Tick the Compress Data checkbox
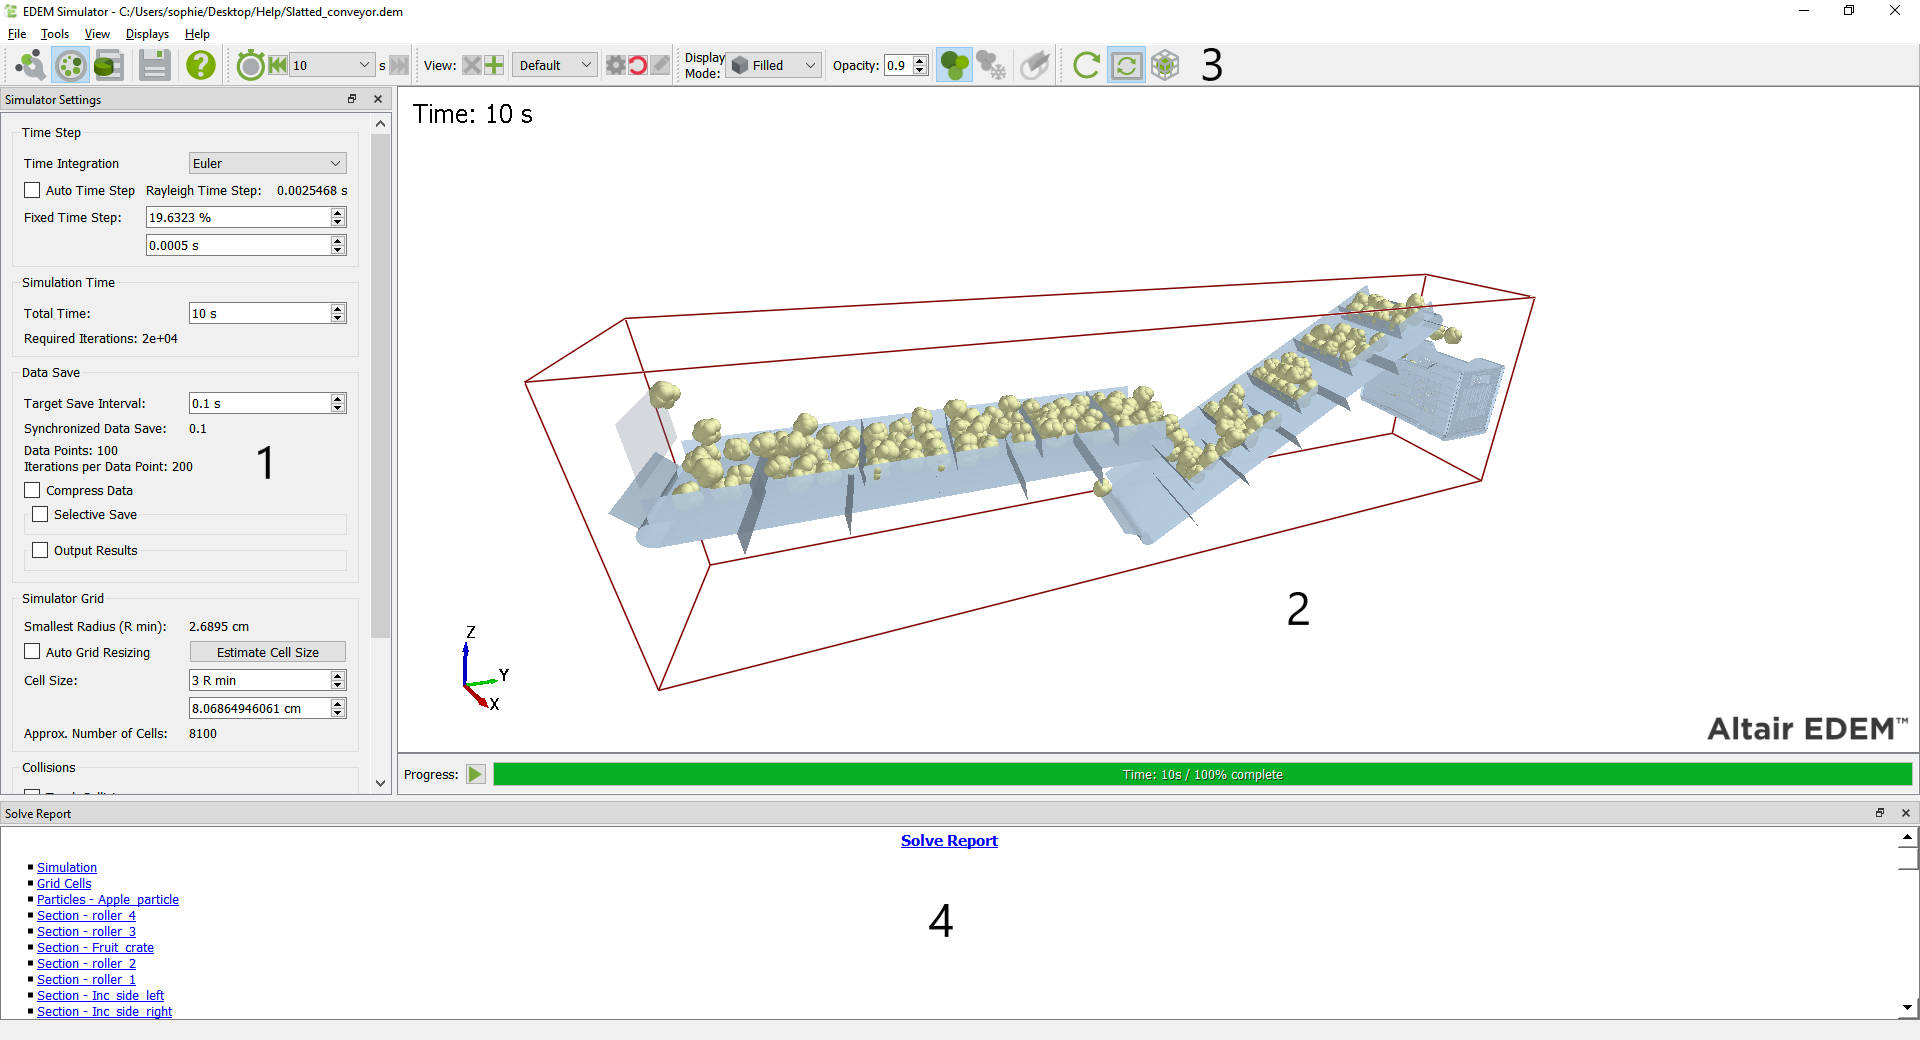 click(33, 491)
